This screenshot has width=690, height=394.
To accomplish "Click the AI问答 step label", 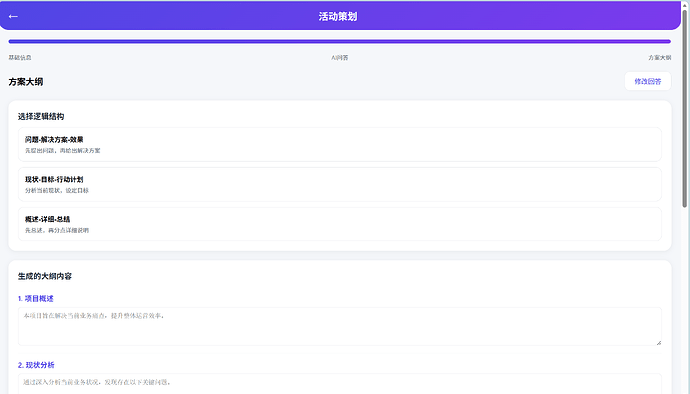I will 340,58.
